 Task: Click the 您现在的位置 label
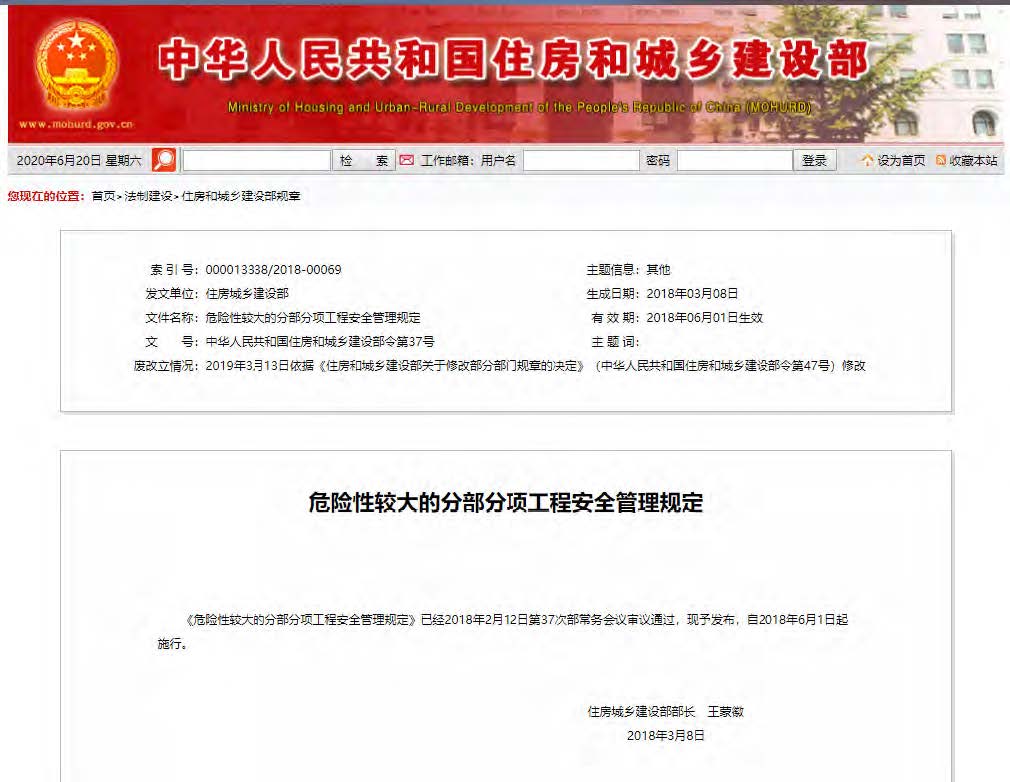click(x=46, y=196)
